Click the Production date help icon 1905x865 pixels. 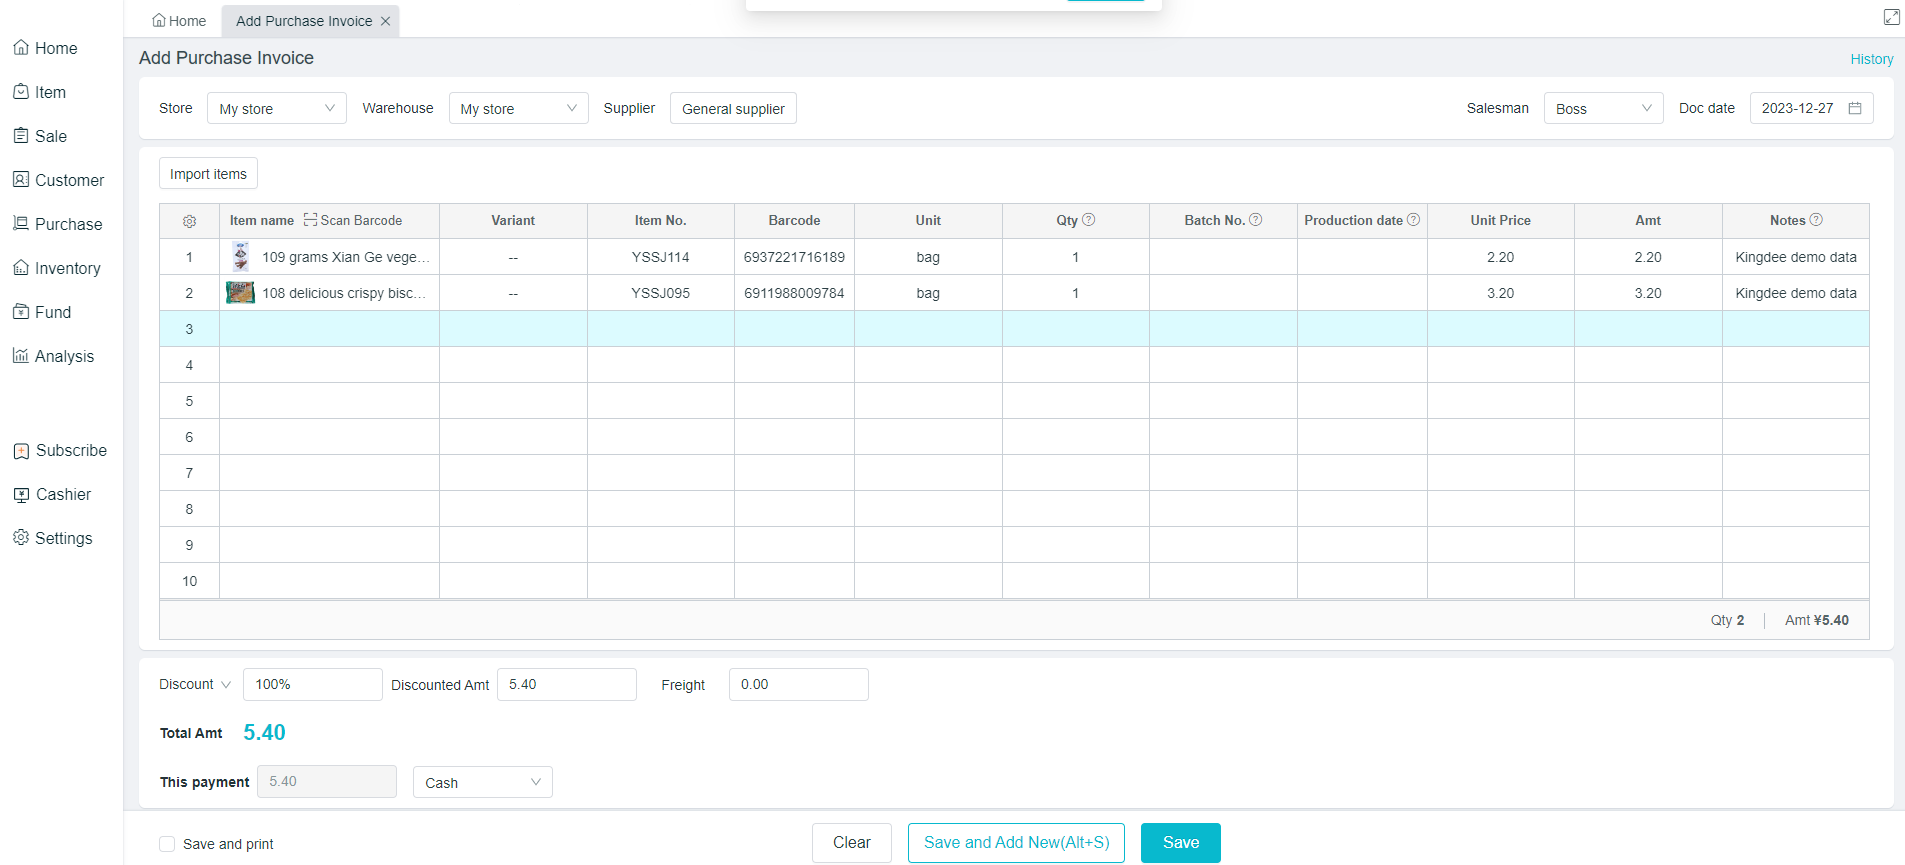1414,220
